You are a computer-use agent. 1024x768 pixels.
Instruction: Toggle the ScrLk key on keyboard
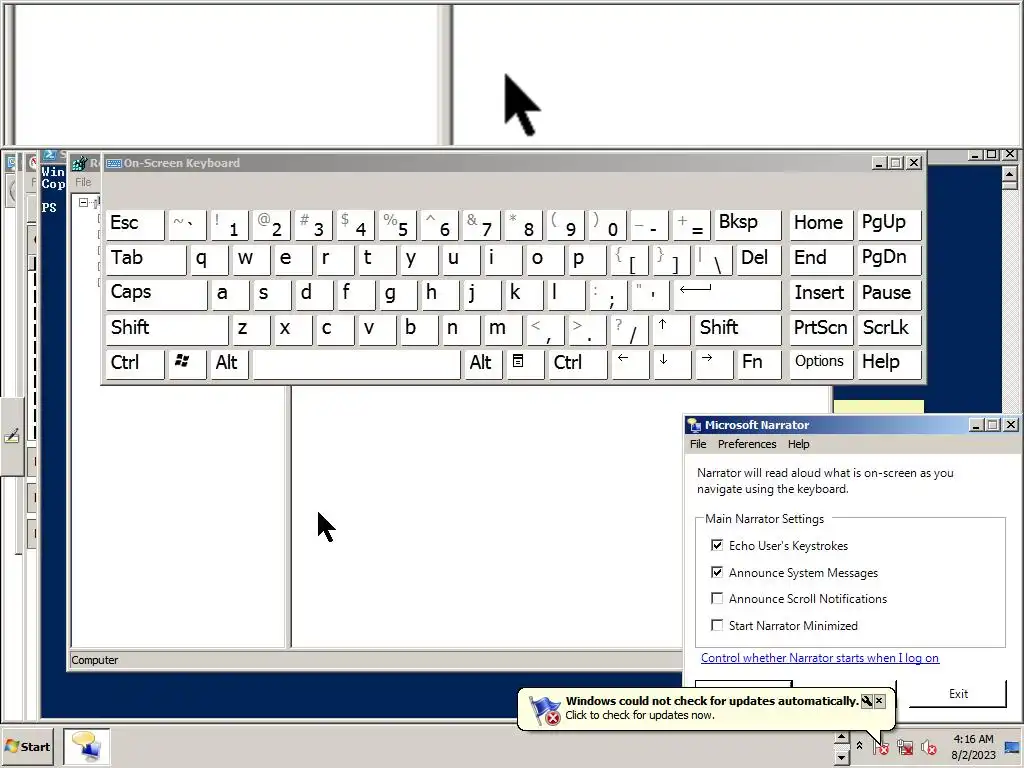point(888,328)
